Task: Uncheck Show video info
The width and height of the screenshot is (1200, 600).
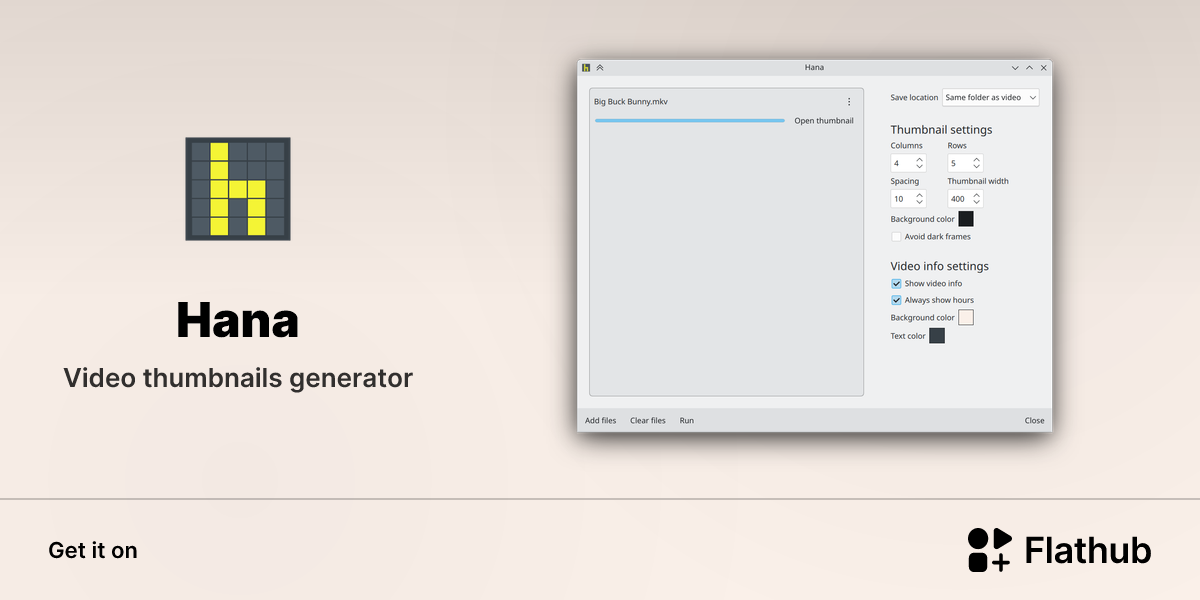Action: click(x=896, y=284)
